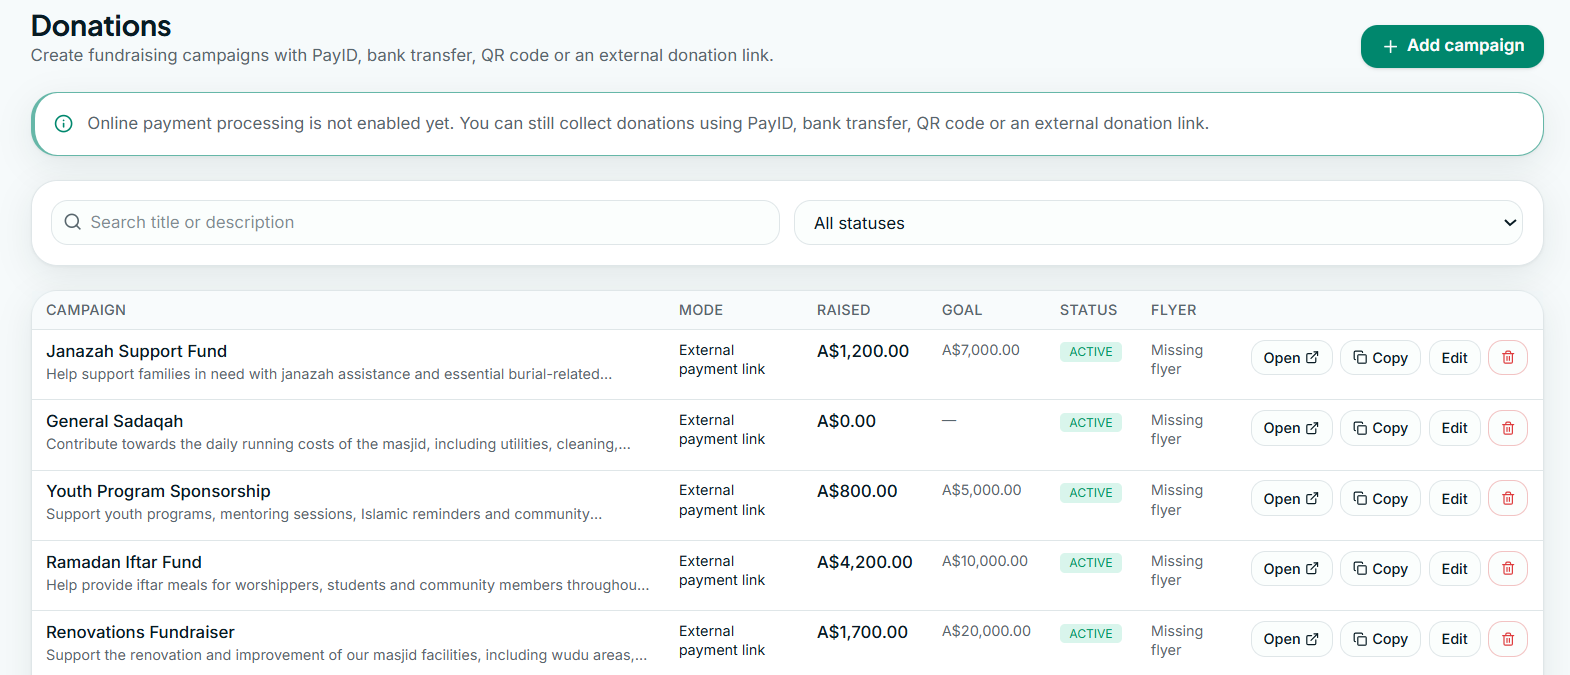Focus the Search title or description field

pyautogui.click(x=415, y=223)
